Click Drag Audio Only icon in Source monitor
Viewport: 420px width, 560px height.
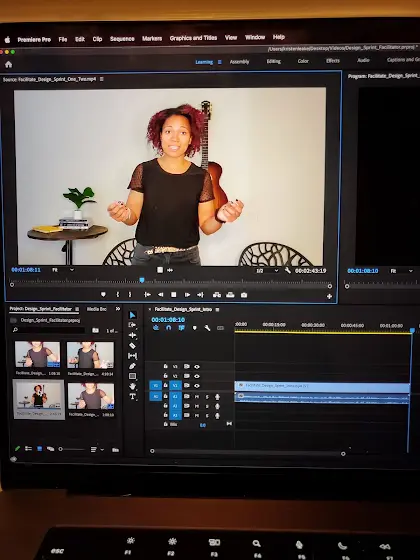(170, 270)
